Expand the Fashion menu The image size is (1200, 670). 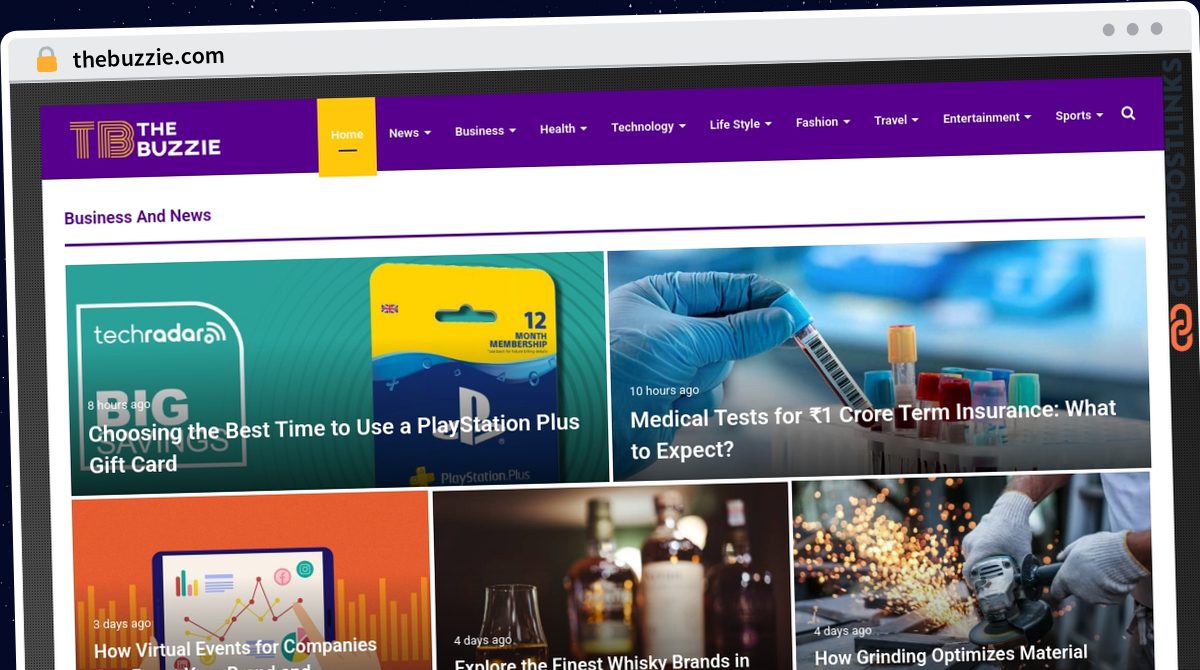(x=822, y=122)
